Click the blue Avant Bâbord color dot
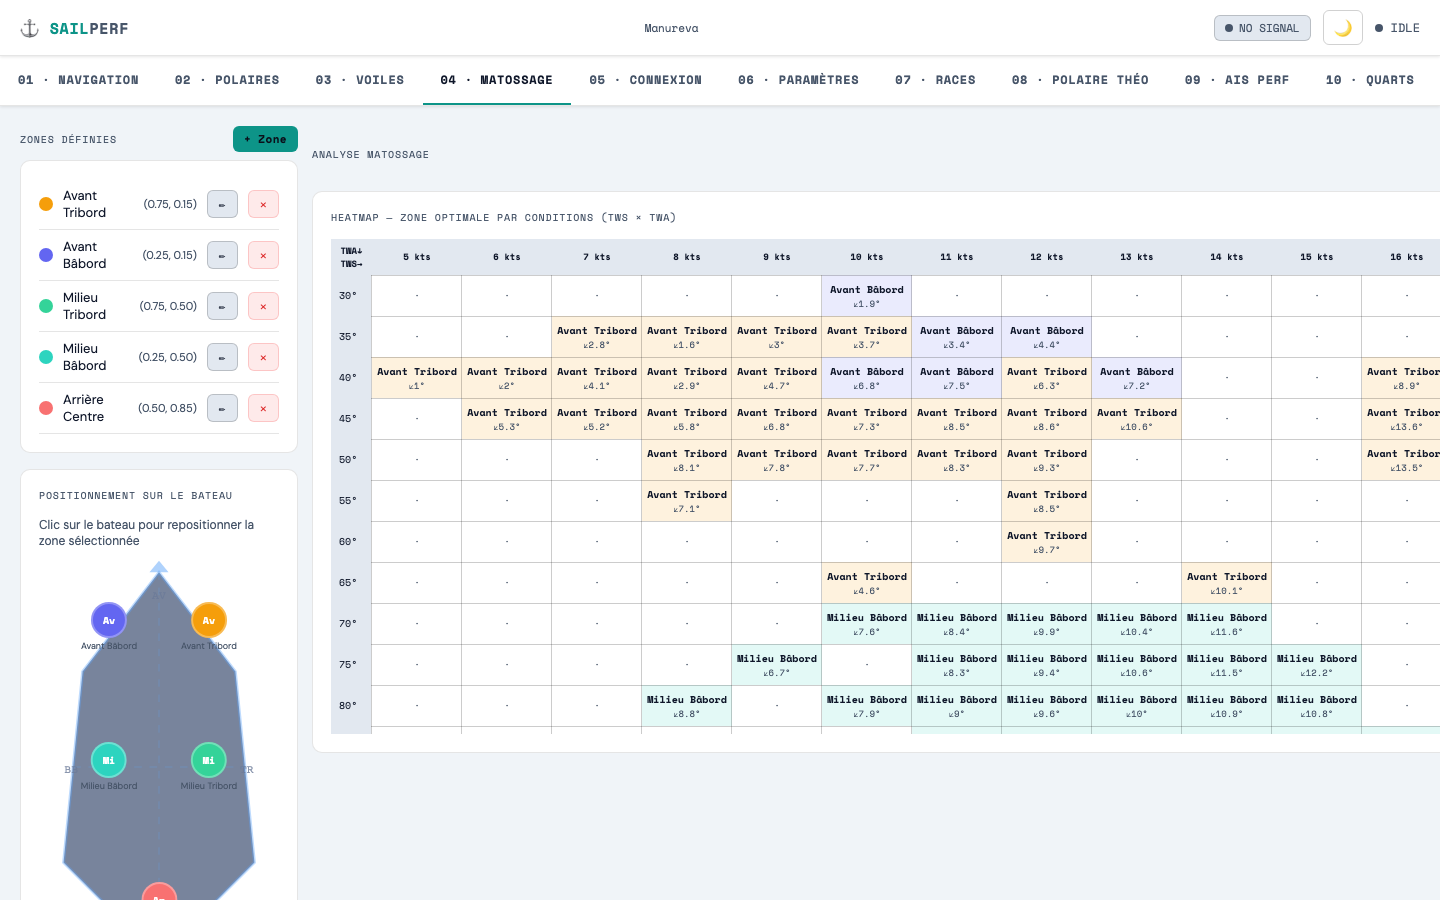 [x=46, y=255]
